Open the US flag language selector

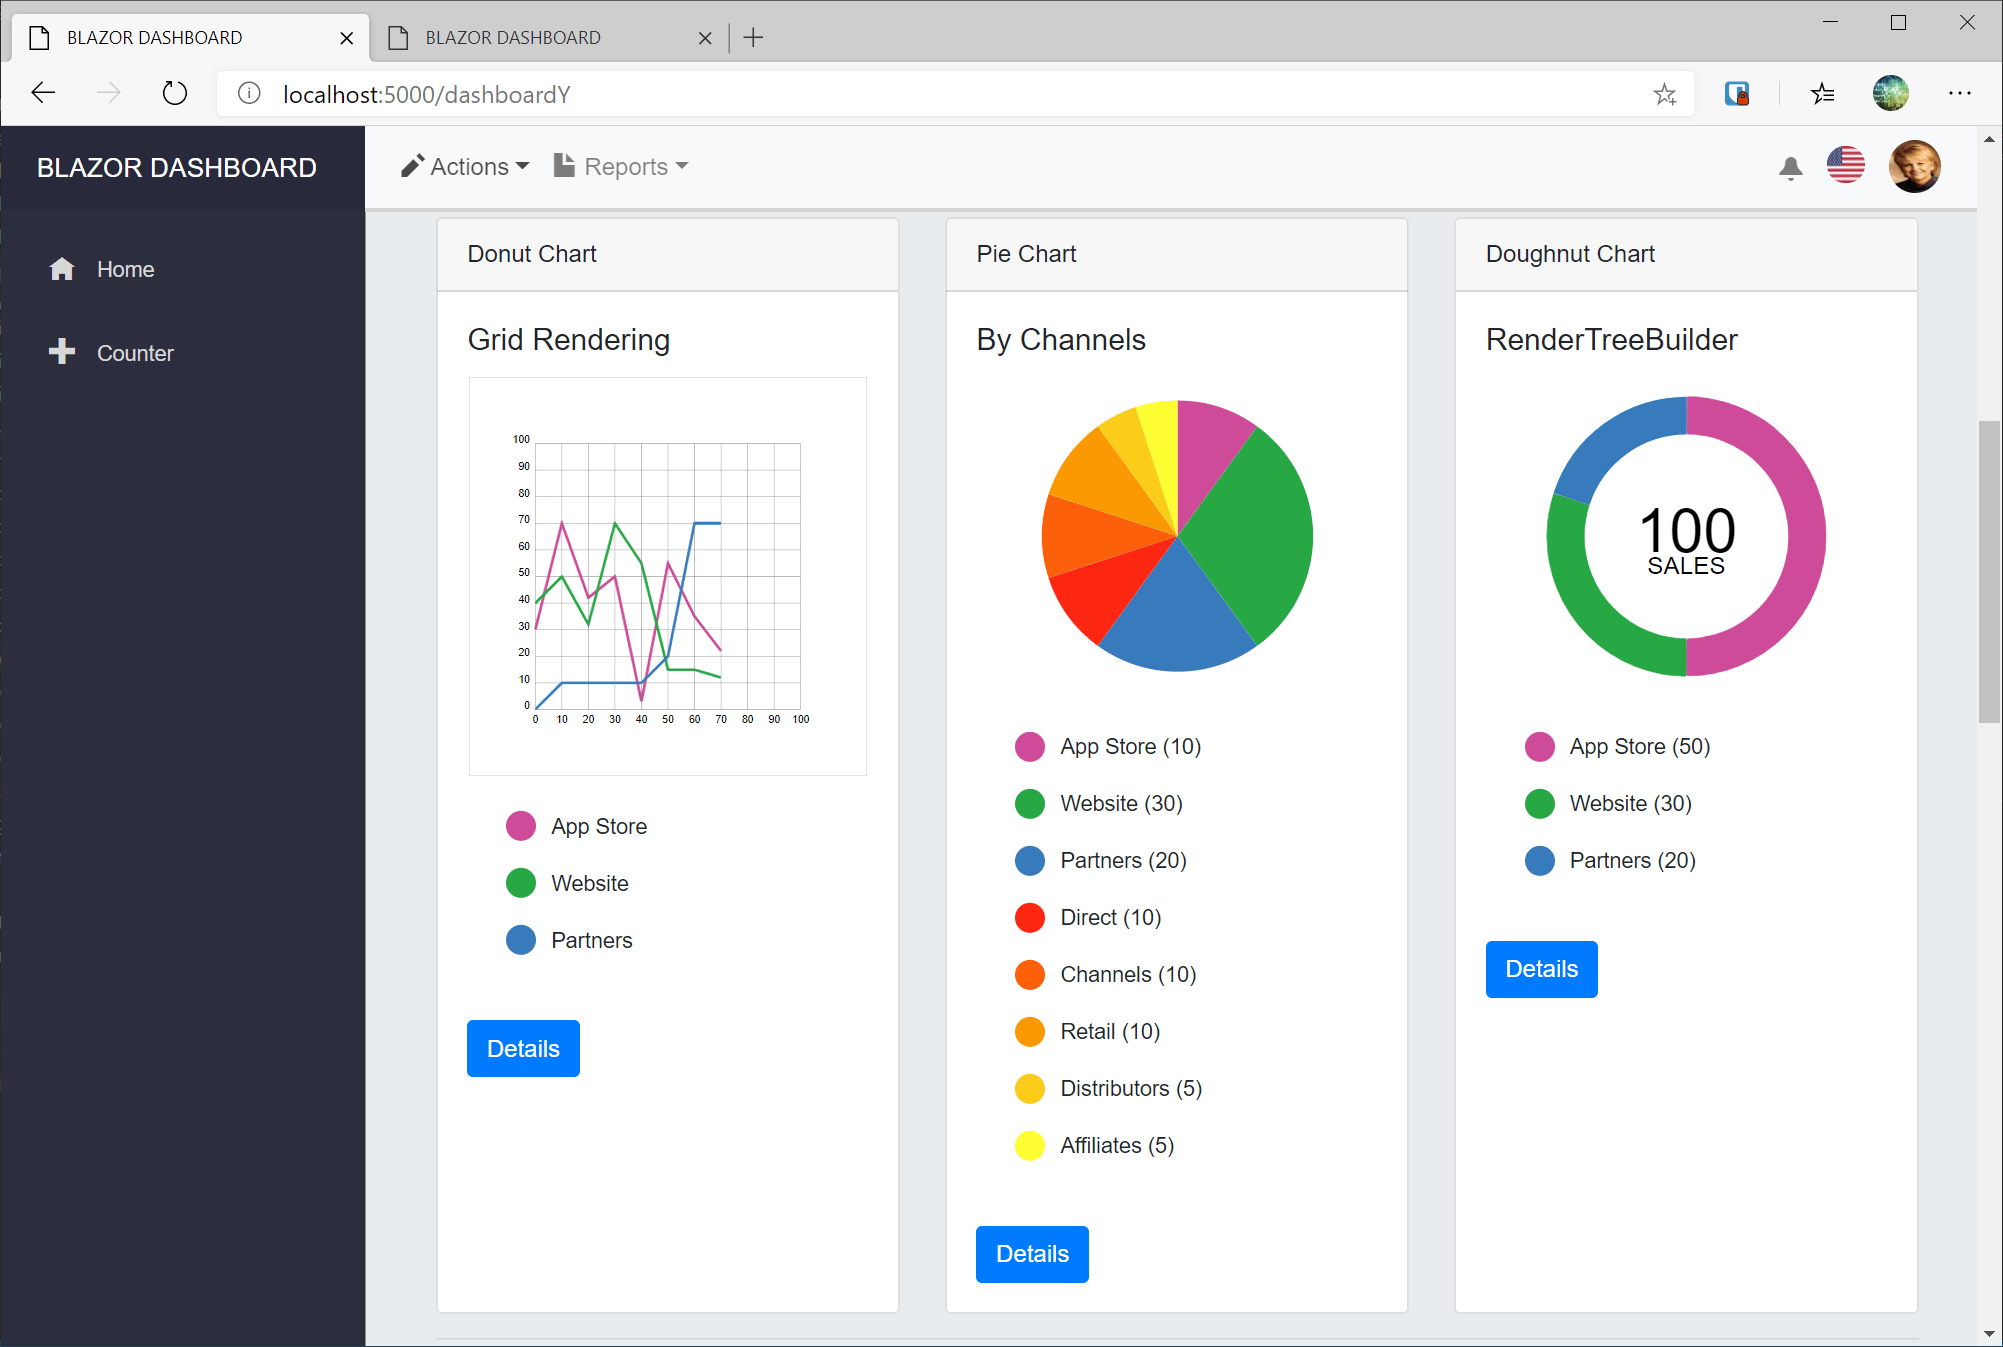(1845, 165)
